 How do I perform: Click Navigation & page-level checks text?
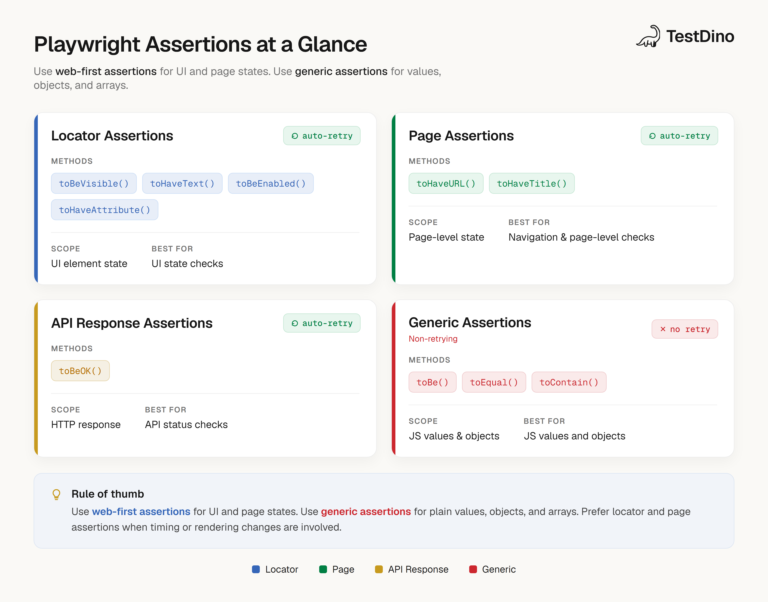(581, 237)
